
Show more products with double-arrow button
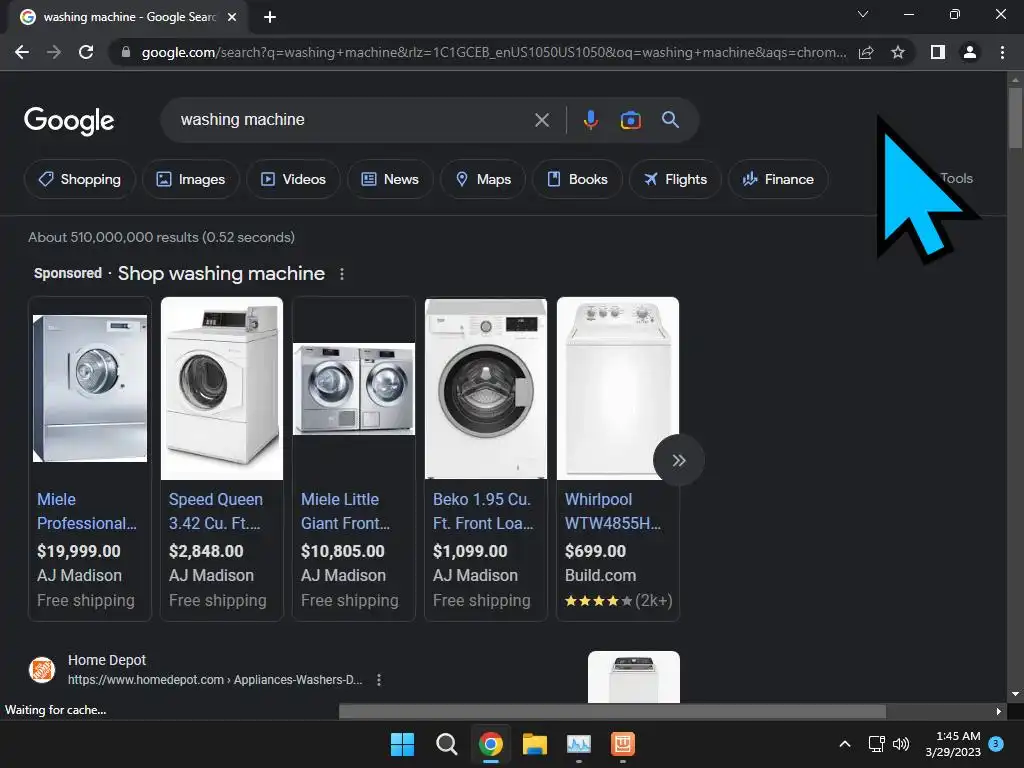click(x=679, y=460)
